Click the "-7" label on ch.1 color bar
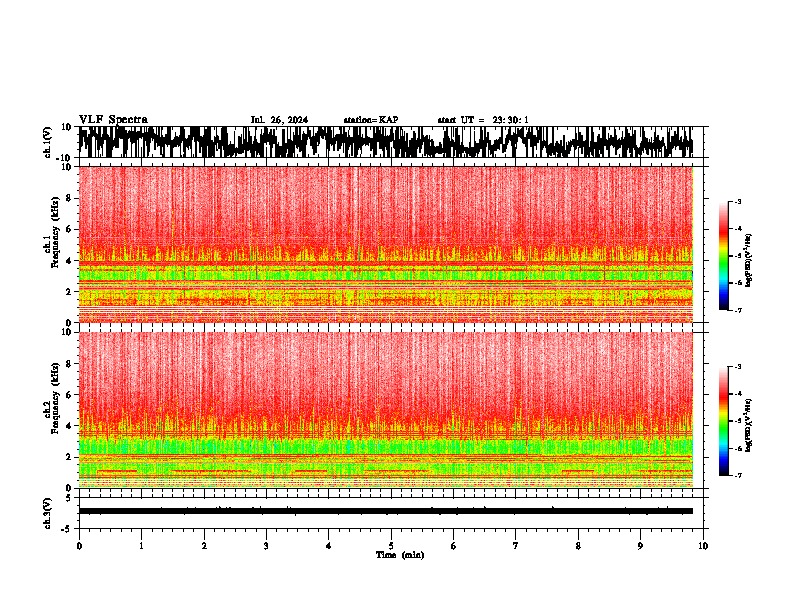792x612 pixels. pyautogui.click(x=738, y=310)
